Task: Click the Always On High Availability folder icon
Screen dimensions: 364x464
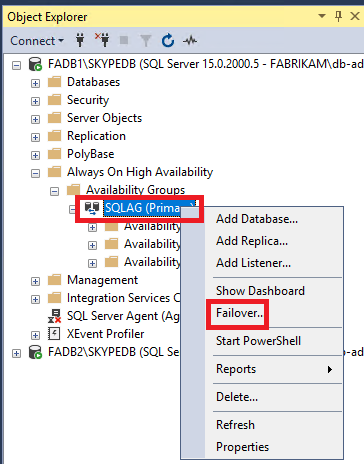Action: [54, 172]
